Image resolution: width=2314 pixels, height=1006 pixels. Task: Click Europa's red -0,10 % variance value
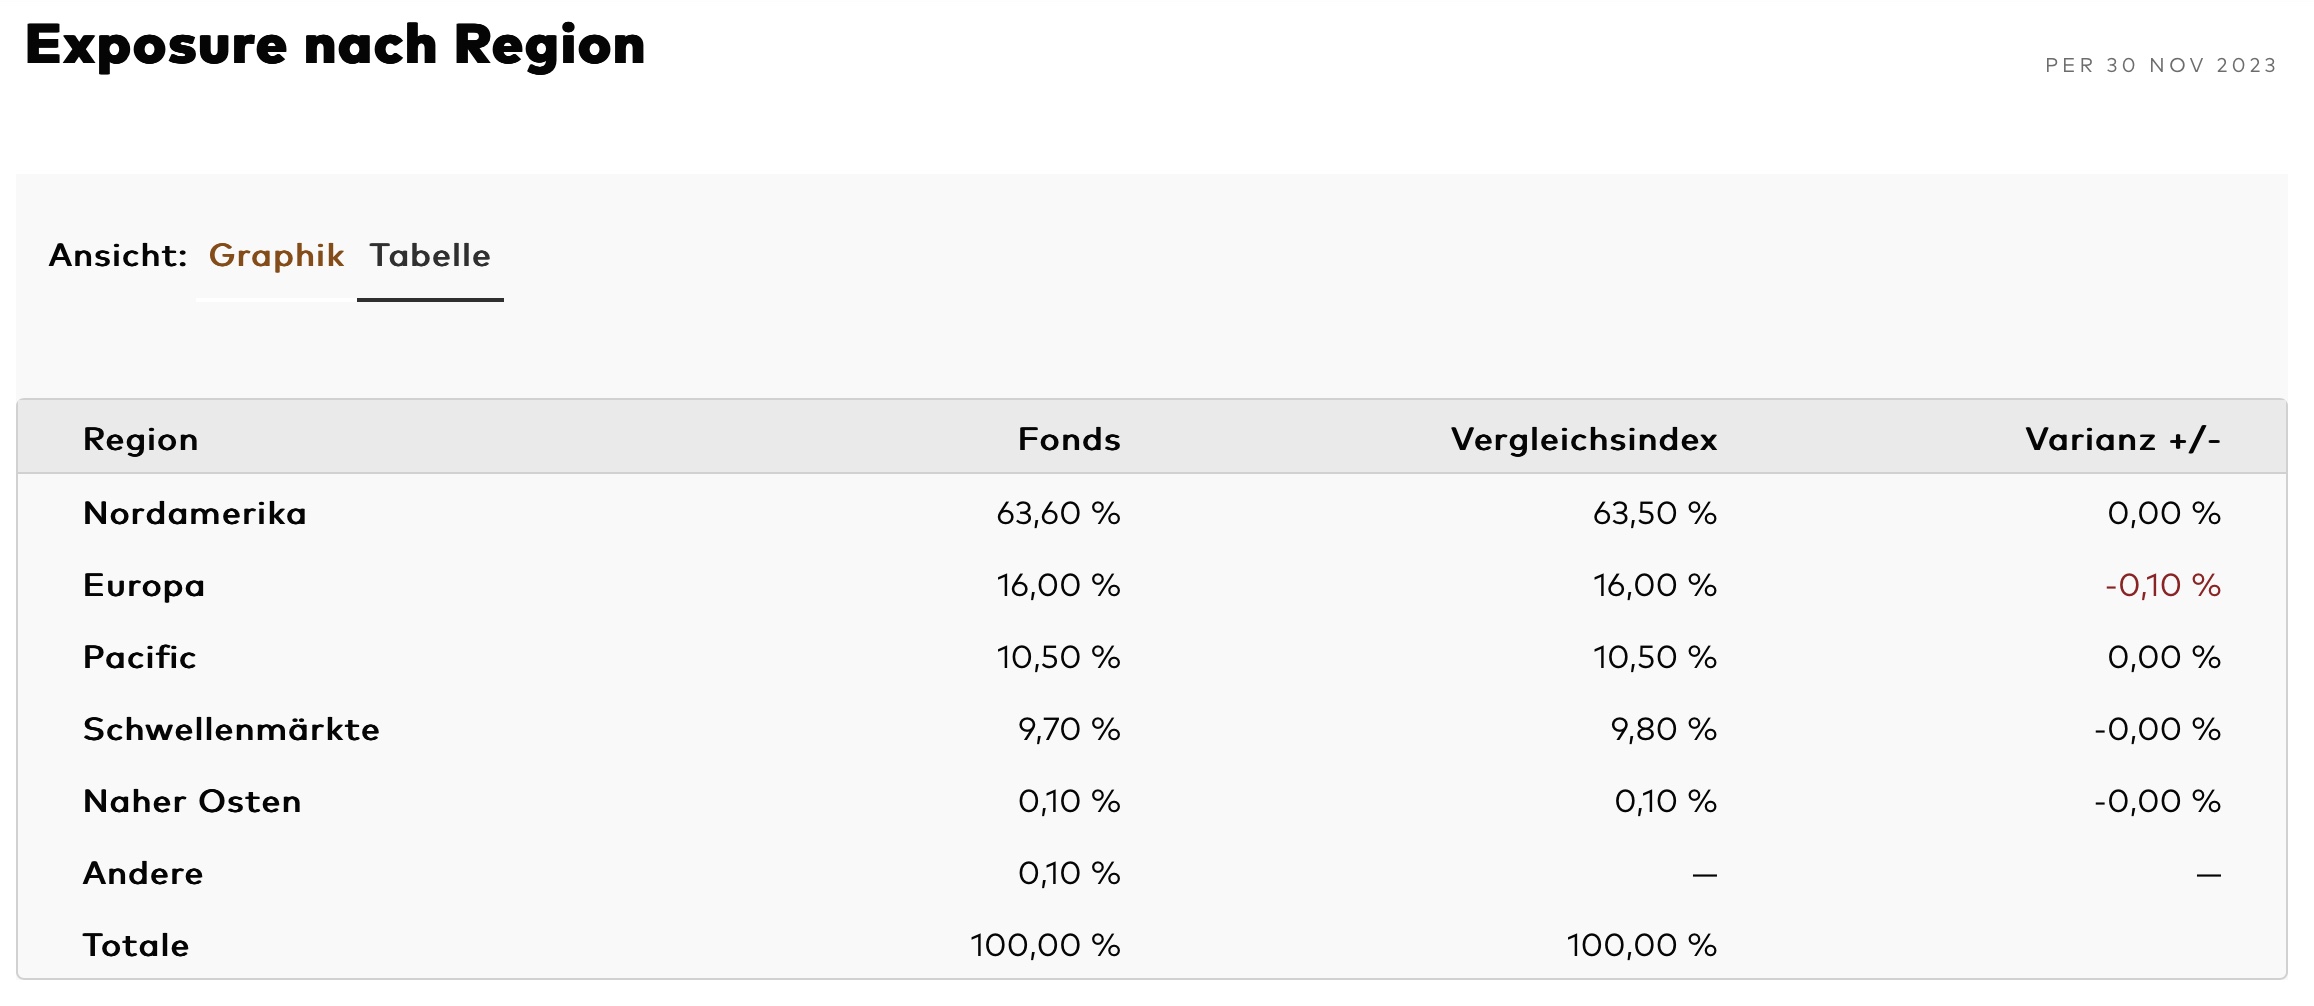pyautogui.click(x=2162, y=585)
